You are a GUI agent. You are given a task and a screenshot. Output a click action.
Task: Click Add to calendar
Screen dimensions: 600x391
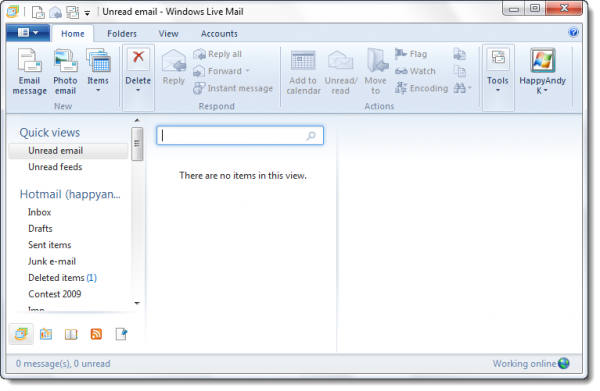pos(303,72)
